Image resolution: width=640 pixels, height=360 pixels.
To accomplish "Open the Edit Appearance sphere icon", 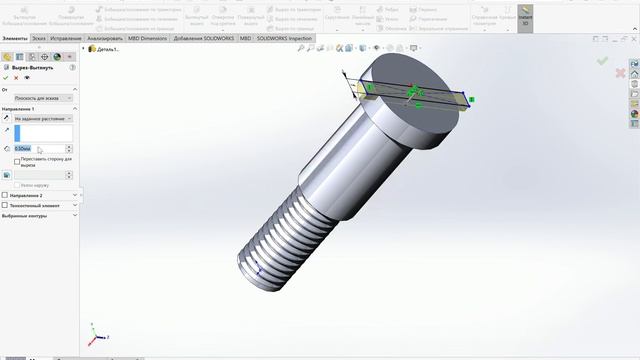I will click(x=390, y=48).
